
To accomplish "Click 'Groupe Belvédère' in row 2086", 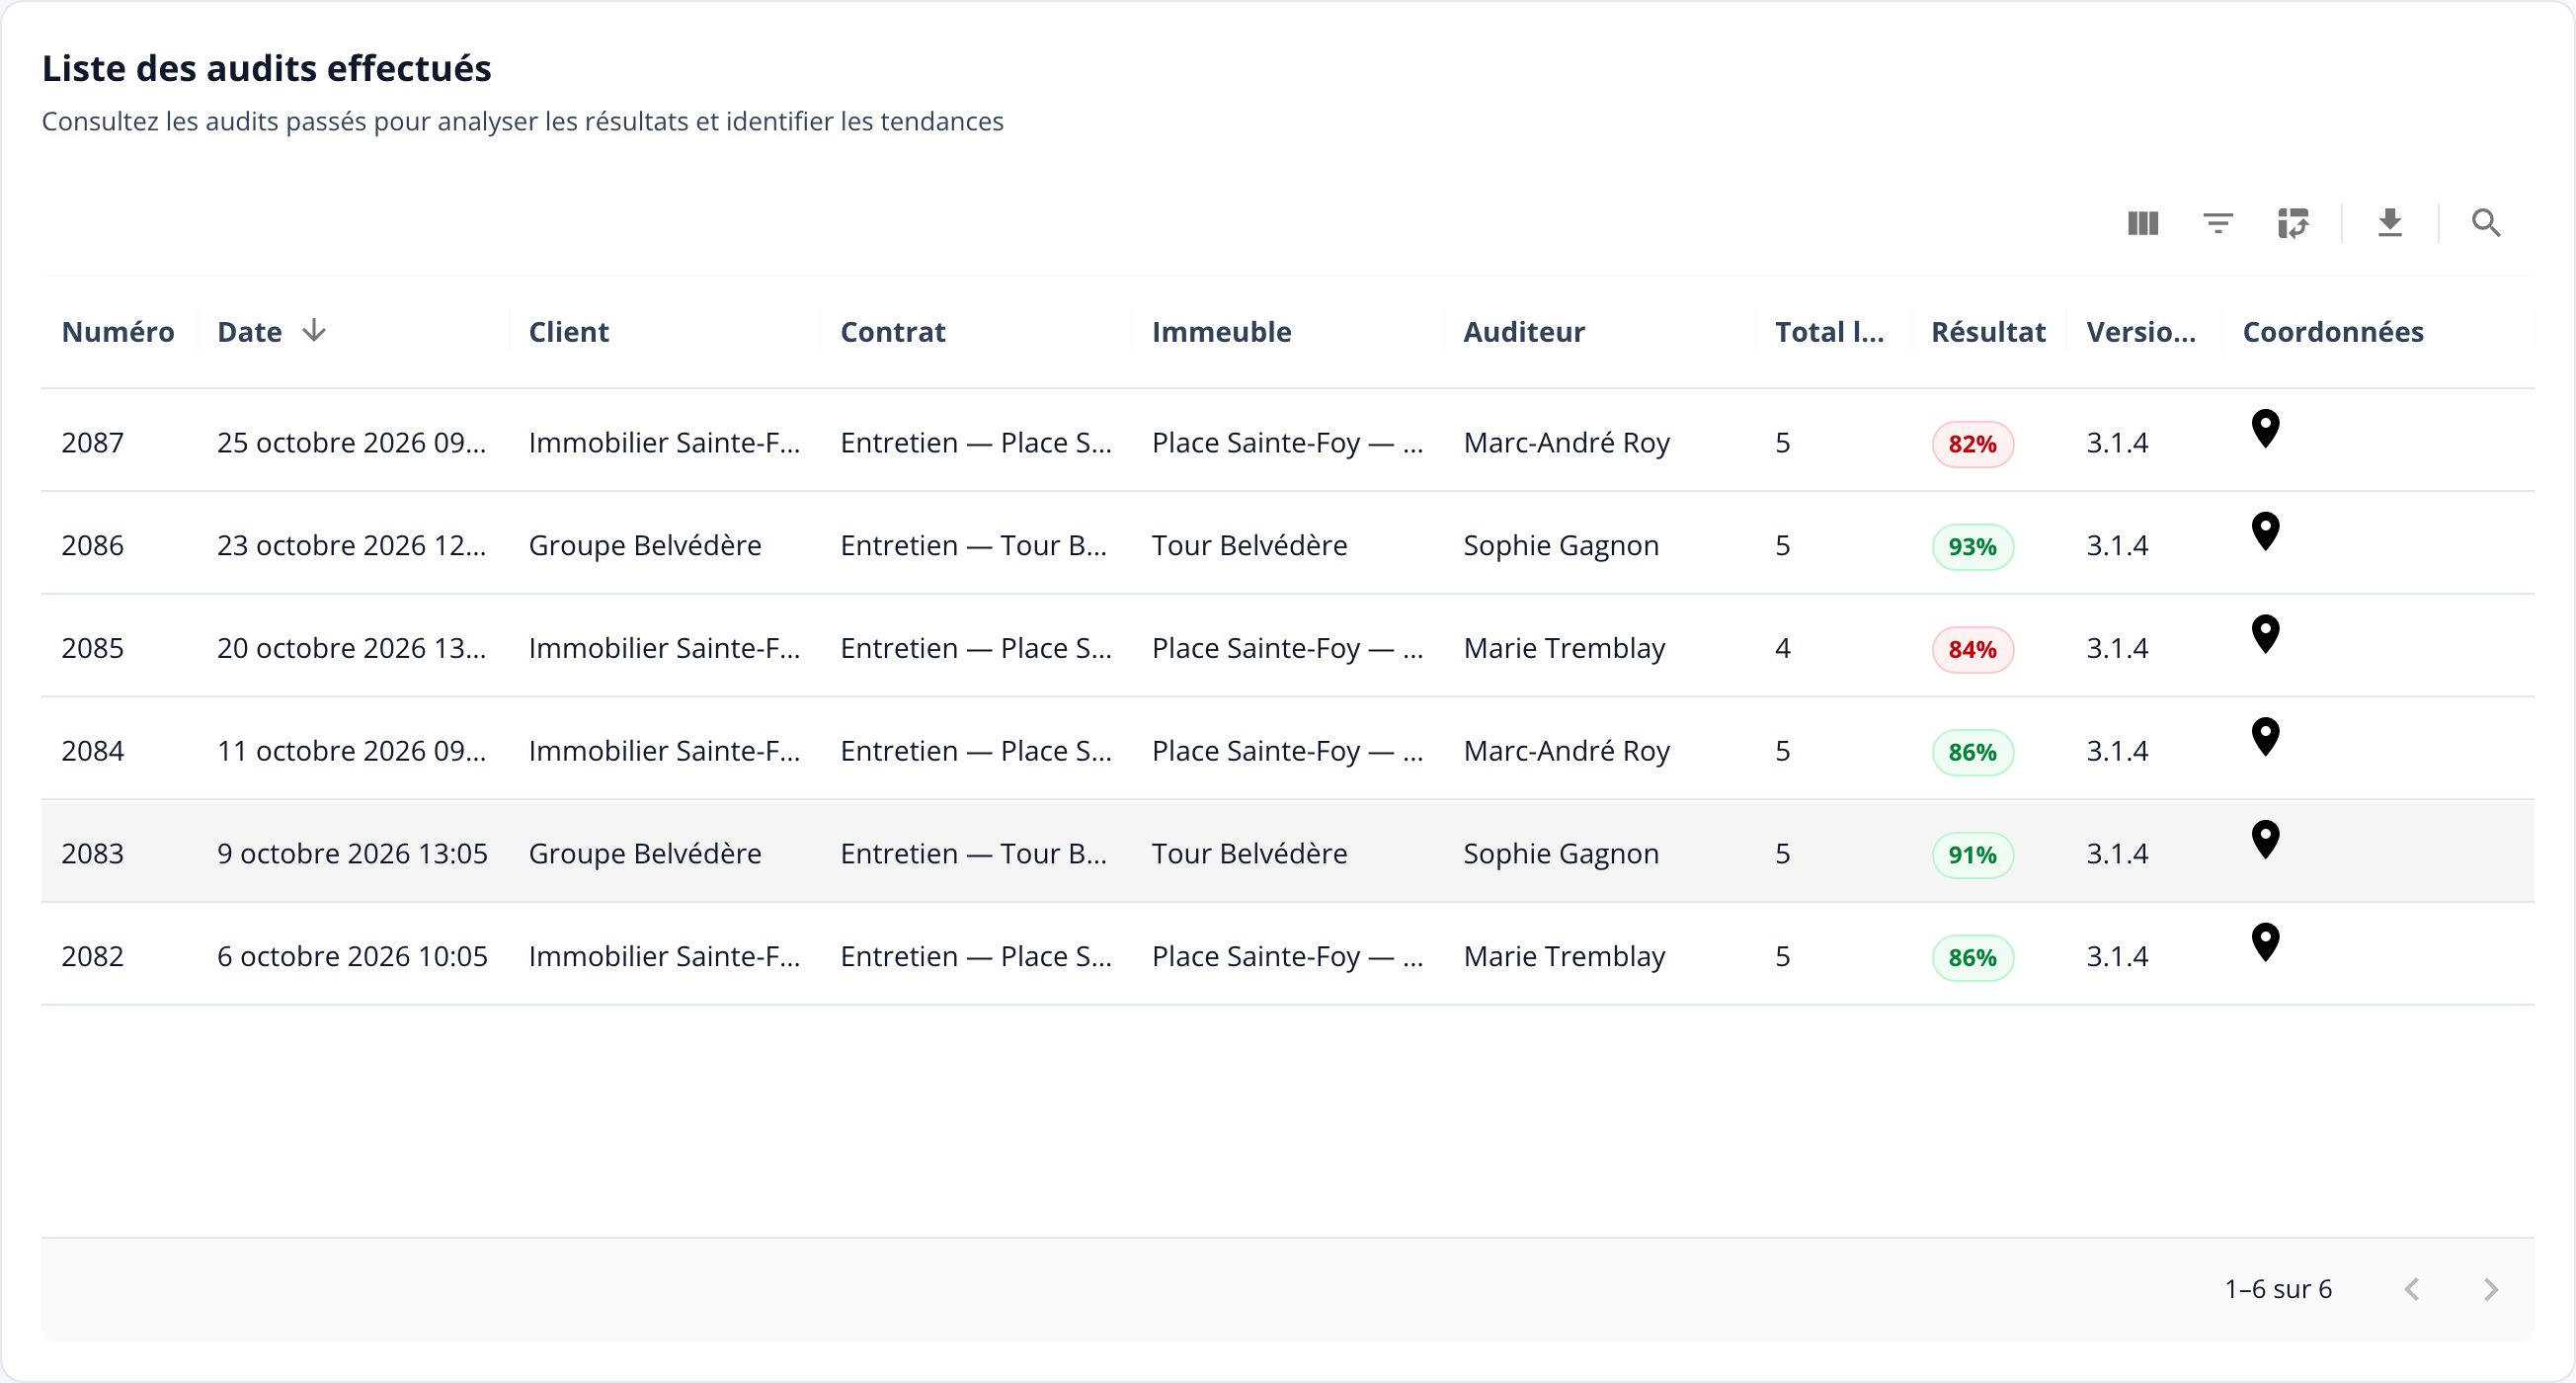I will (645, 545).
